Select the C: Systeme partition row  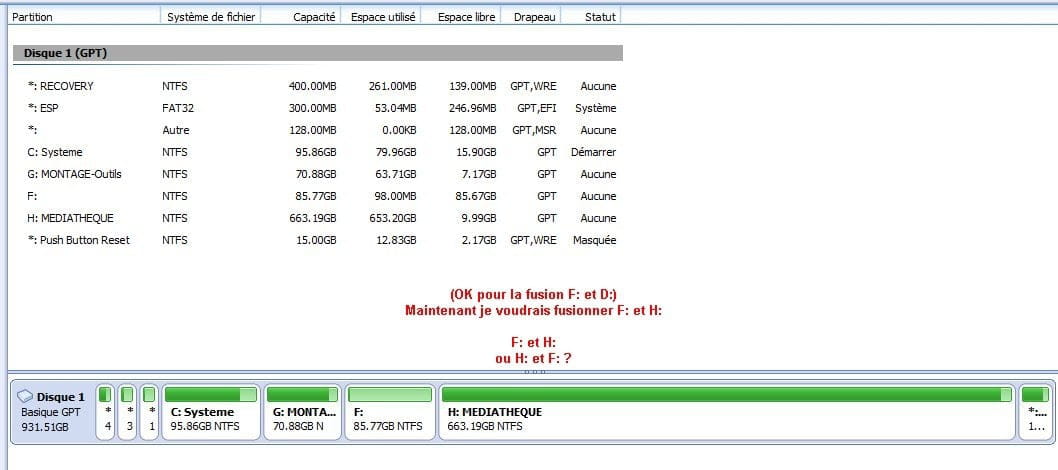pos(318,152)
